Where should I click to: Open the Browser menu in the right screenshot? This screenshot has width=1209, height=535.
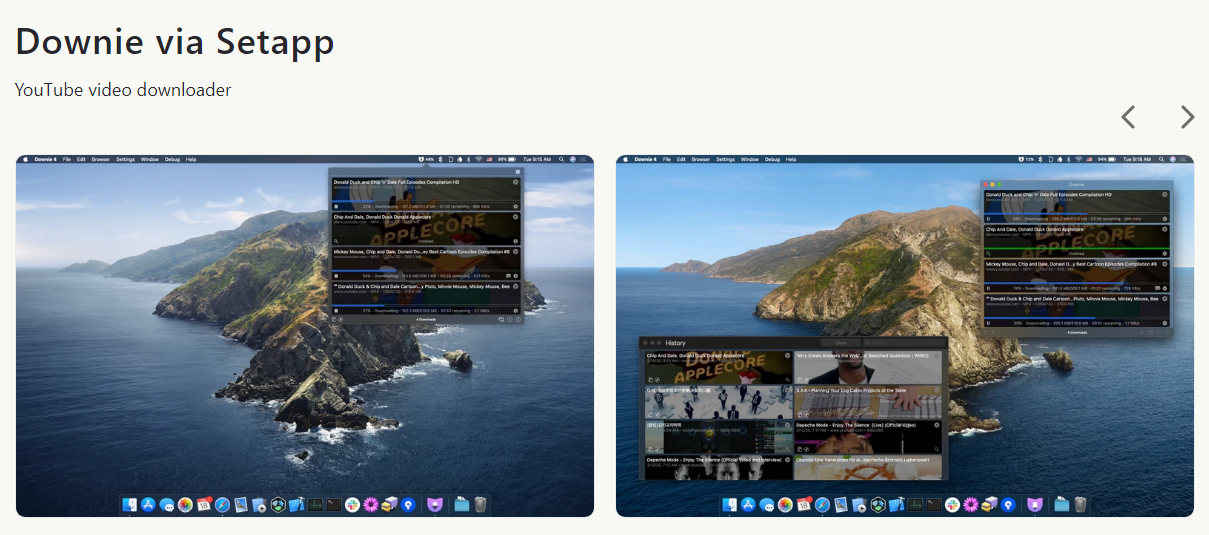point(701,159)
